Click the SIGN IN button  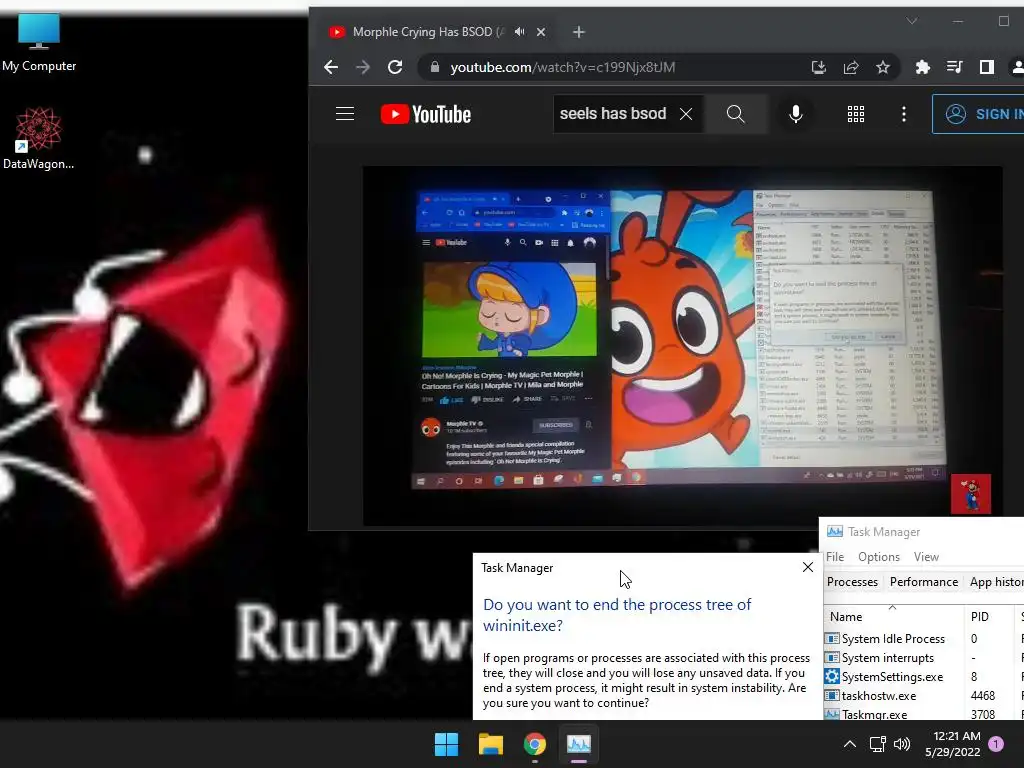(x=978, y=114)
